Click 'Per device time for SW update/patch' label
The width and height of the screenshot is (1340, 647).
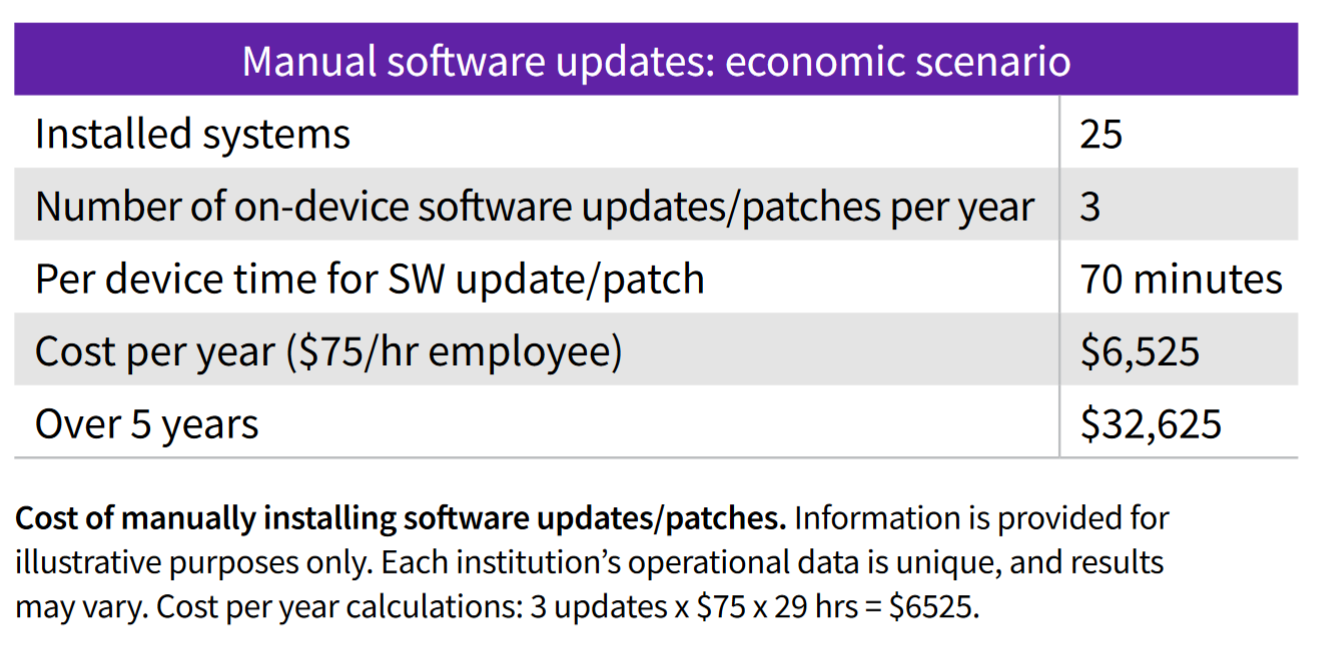click(369, 279)
